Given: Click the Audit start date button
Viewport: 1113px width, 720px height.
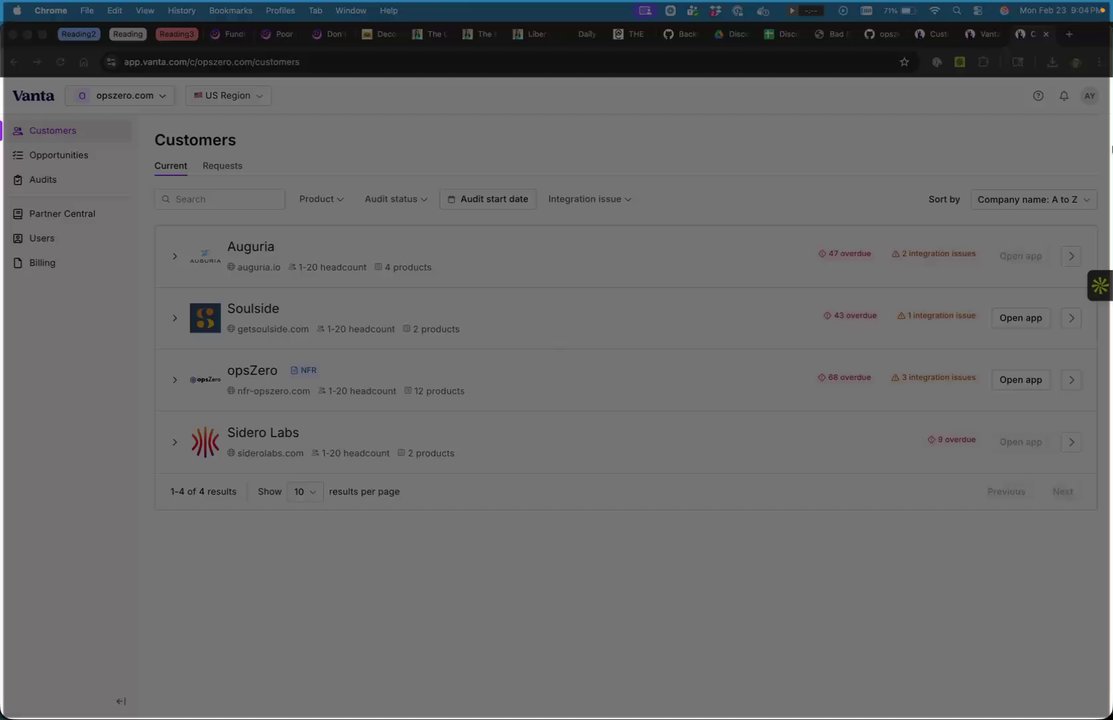Looking at the screenshot, I should (488, 200).
